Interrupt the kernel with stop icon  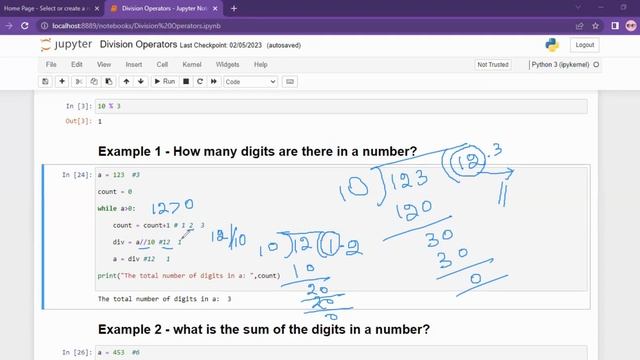186,82
